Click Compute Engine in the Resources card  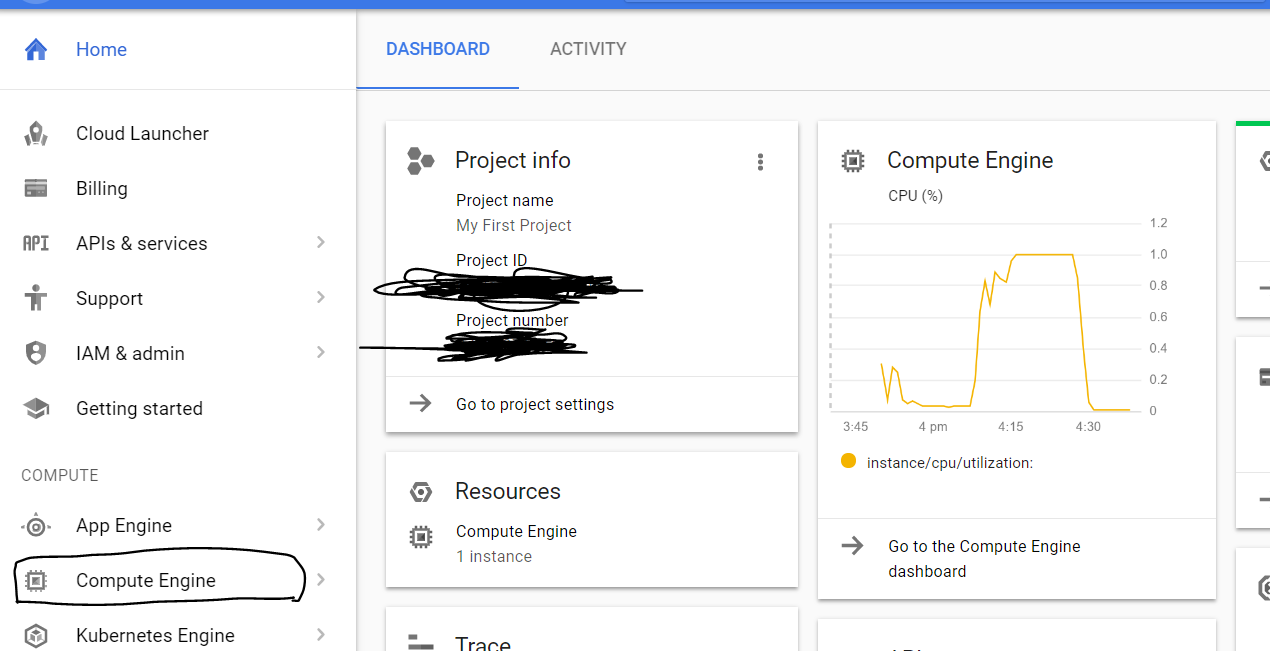coord(516,531)
